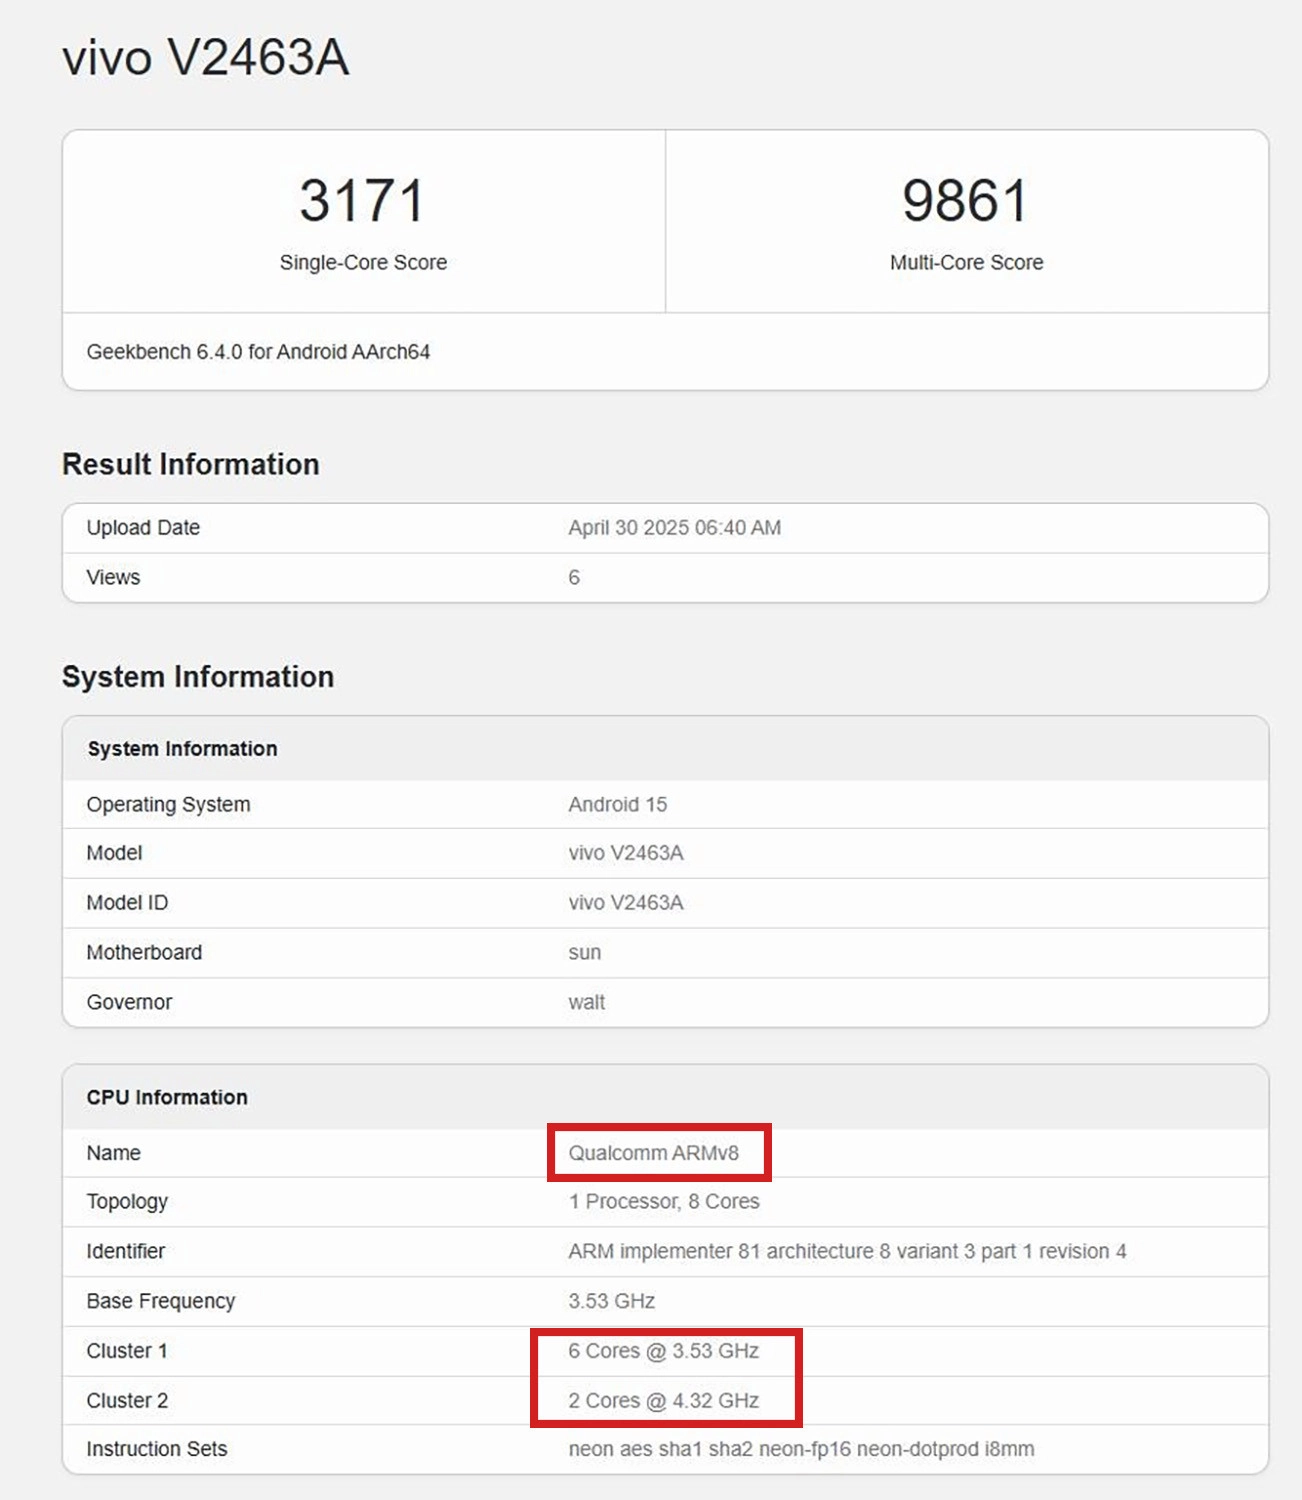The width and height of the screenshot is (1302, 1500).
Task: Click the 'vivo V2463A' page title
Action: tap(206, 57)
